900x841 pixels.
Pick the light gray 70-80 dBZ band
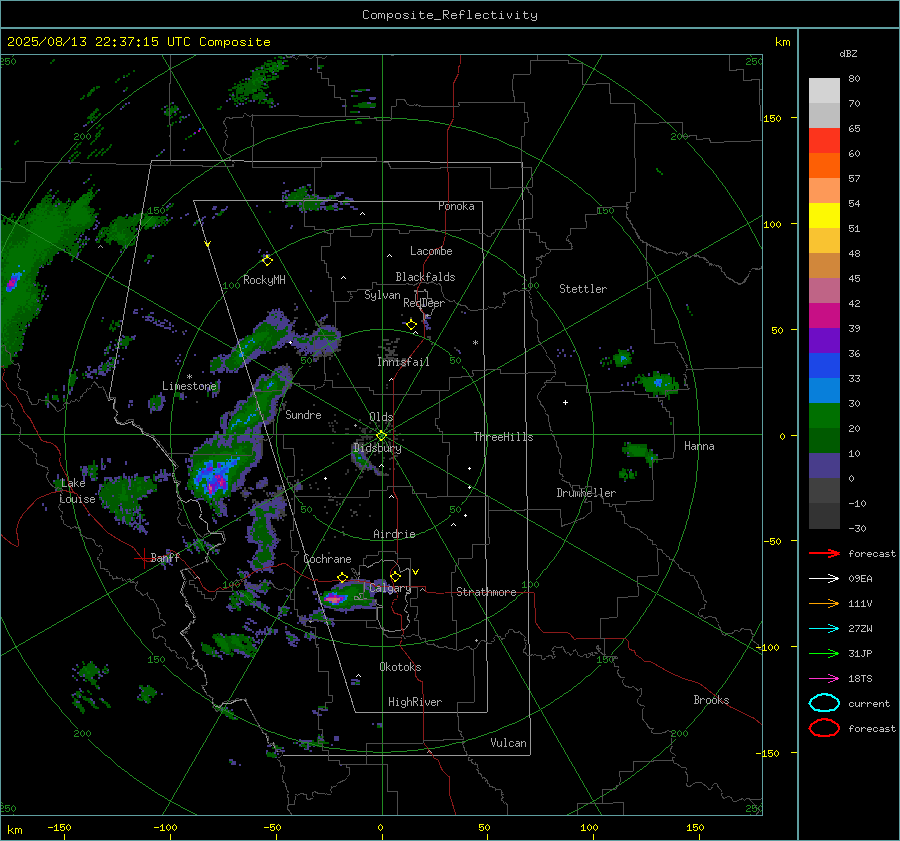824,91
